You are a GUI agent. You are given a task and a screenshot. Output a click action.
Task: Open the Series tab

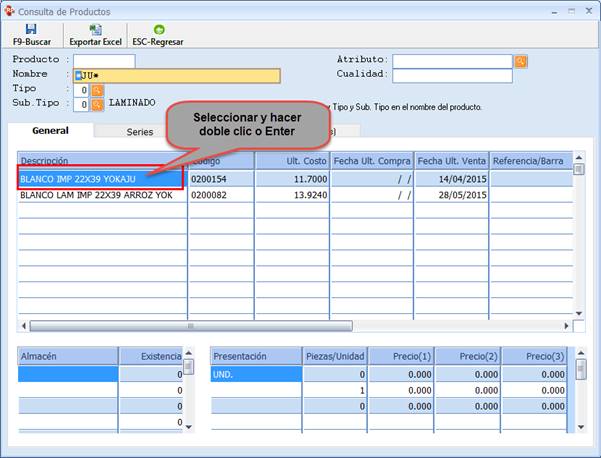140,131
